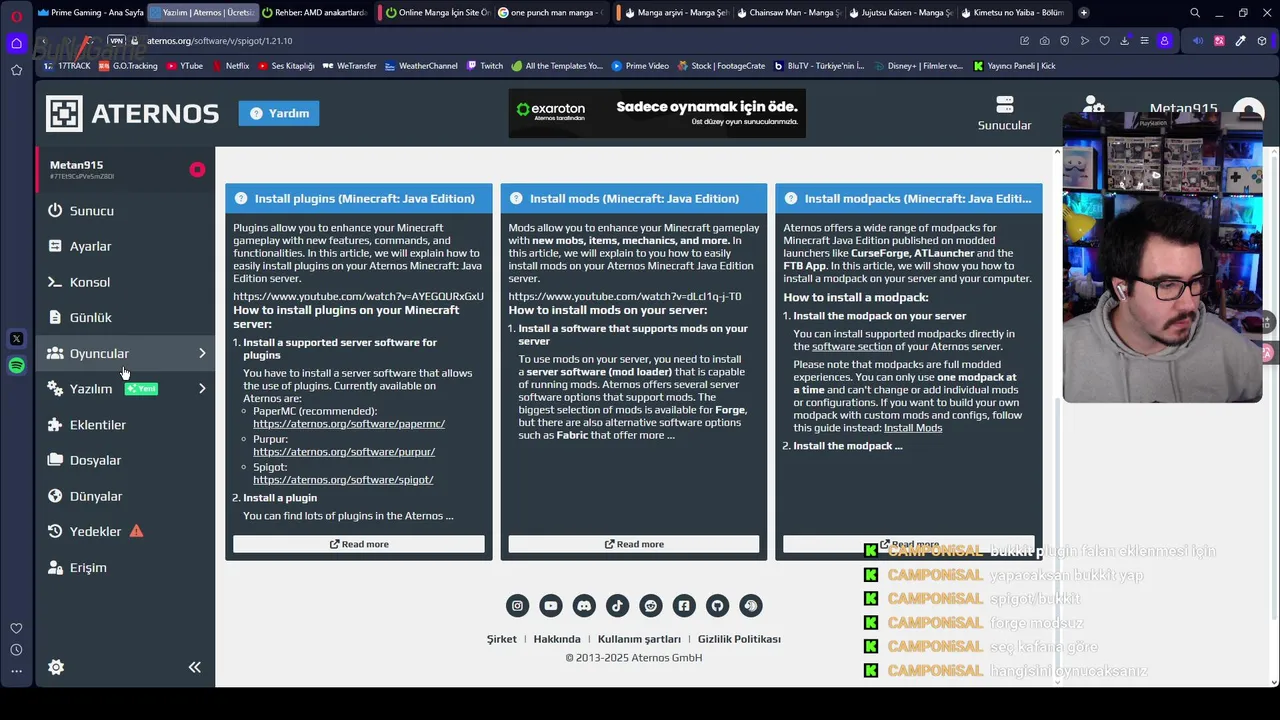1280x720 pixels.
Task: Open the Sunucular servers icon in header
Action: (1004, 113)
